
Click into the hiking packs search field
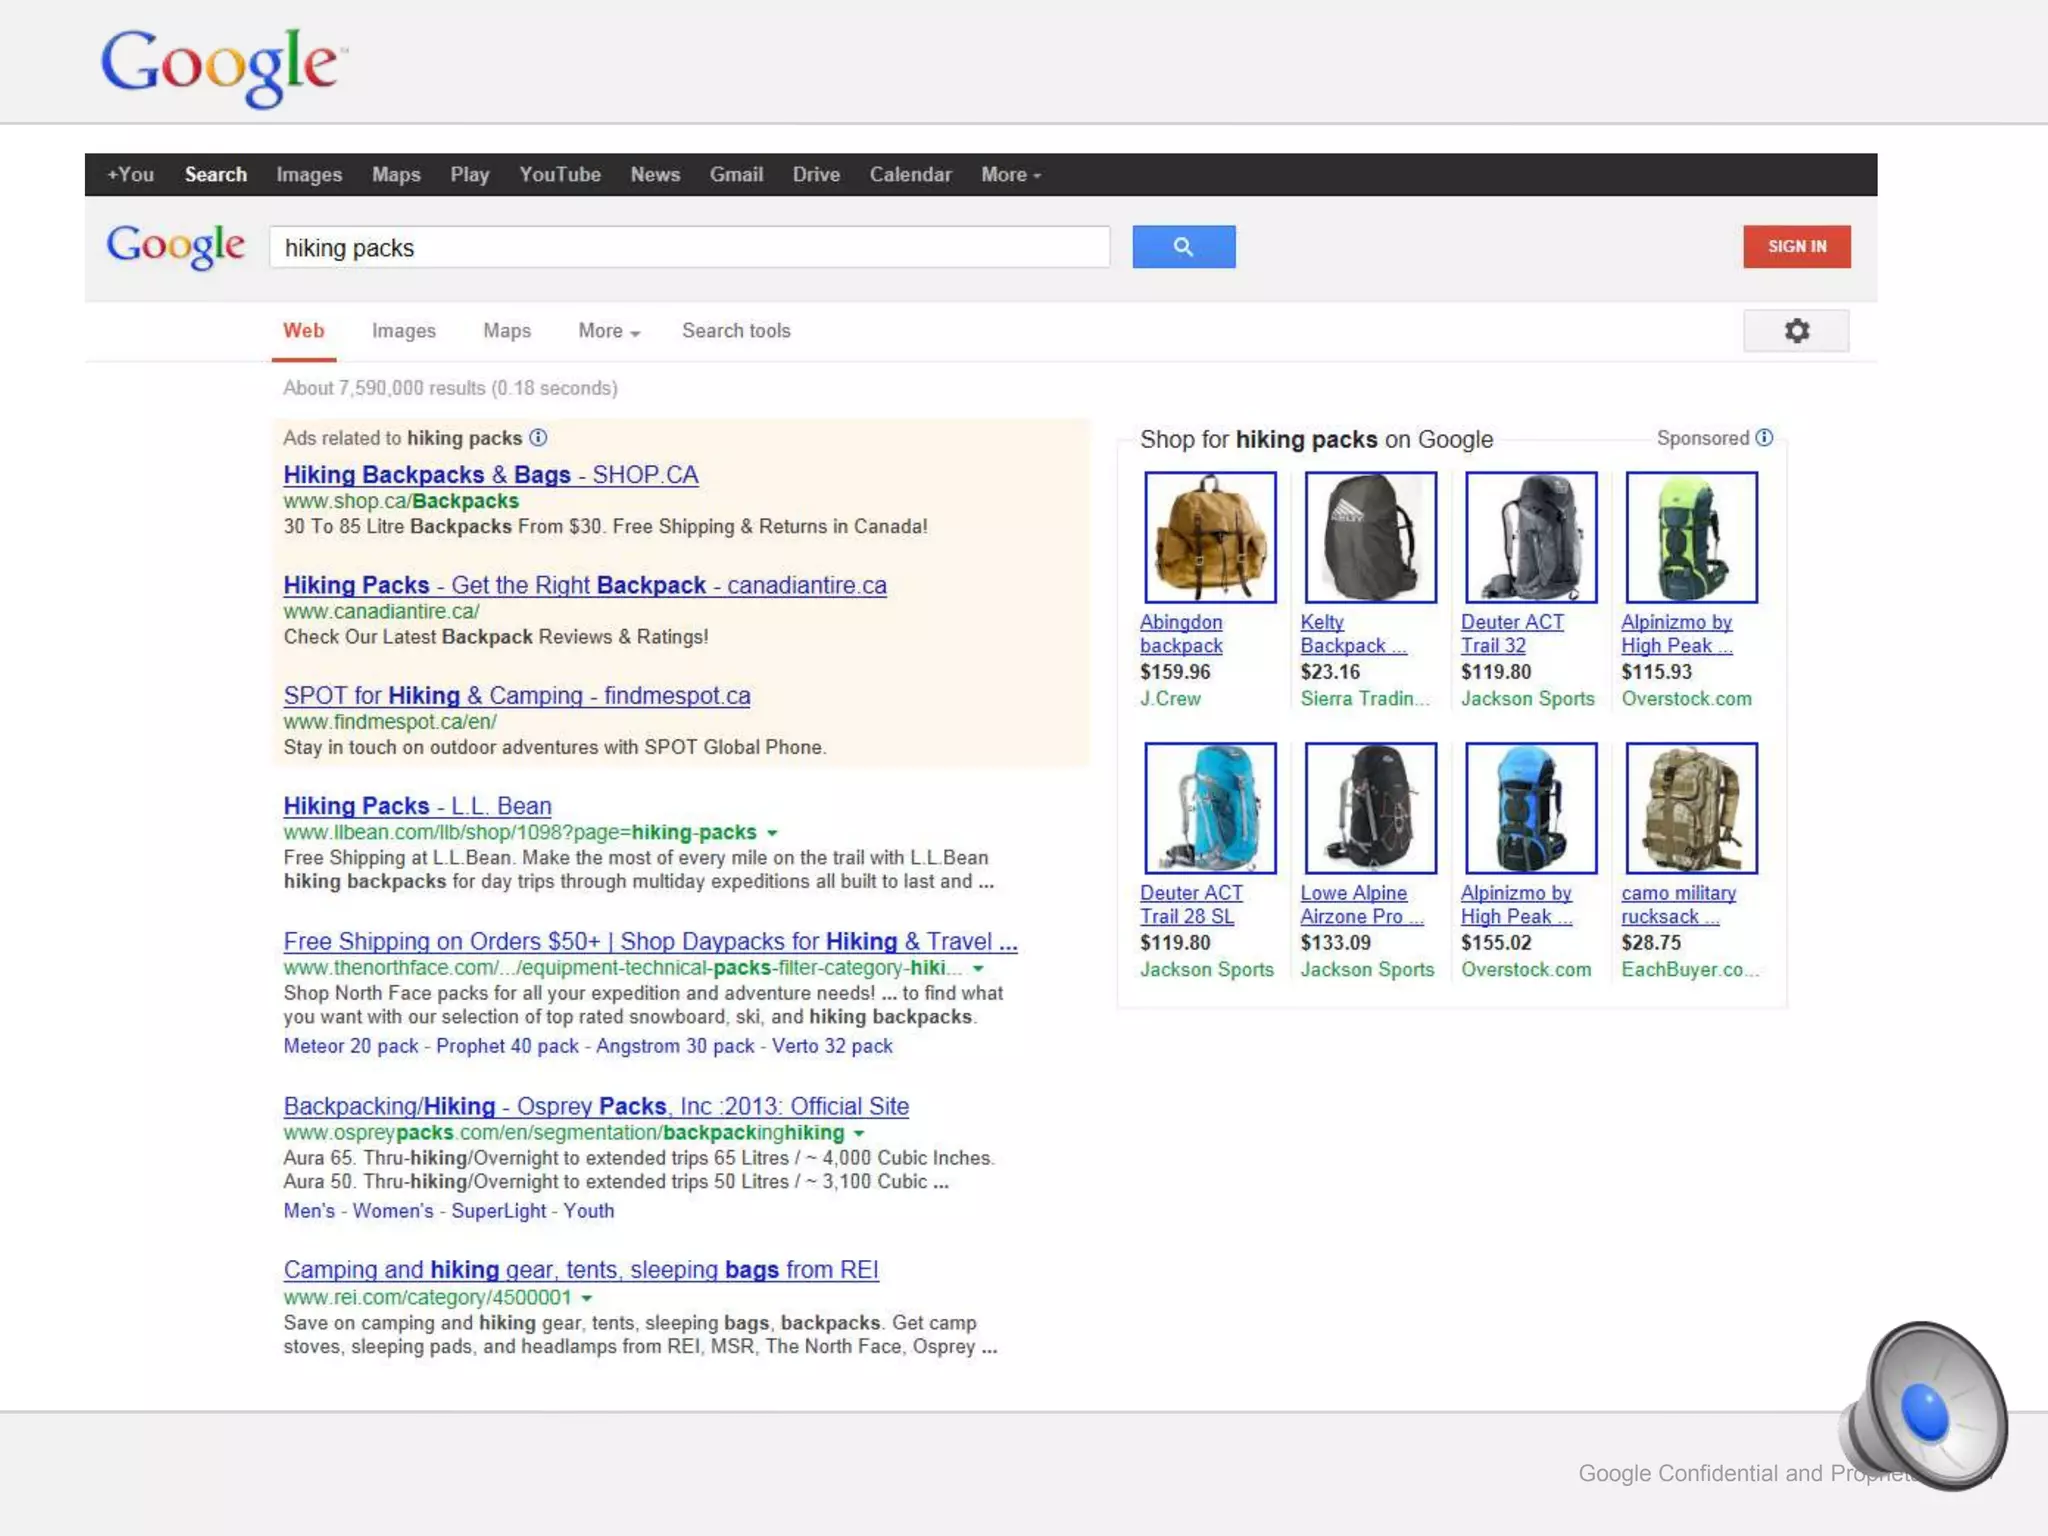tap(689, 247)
